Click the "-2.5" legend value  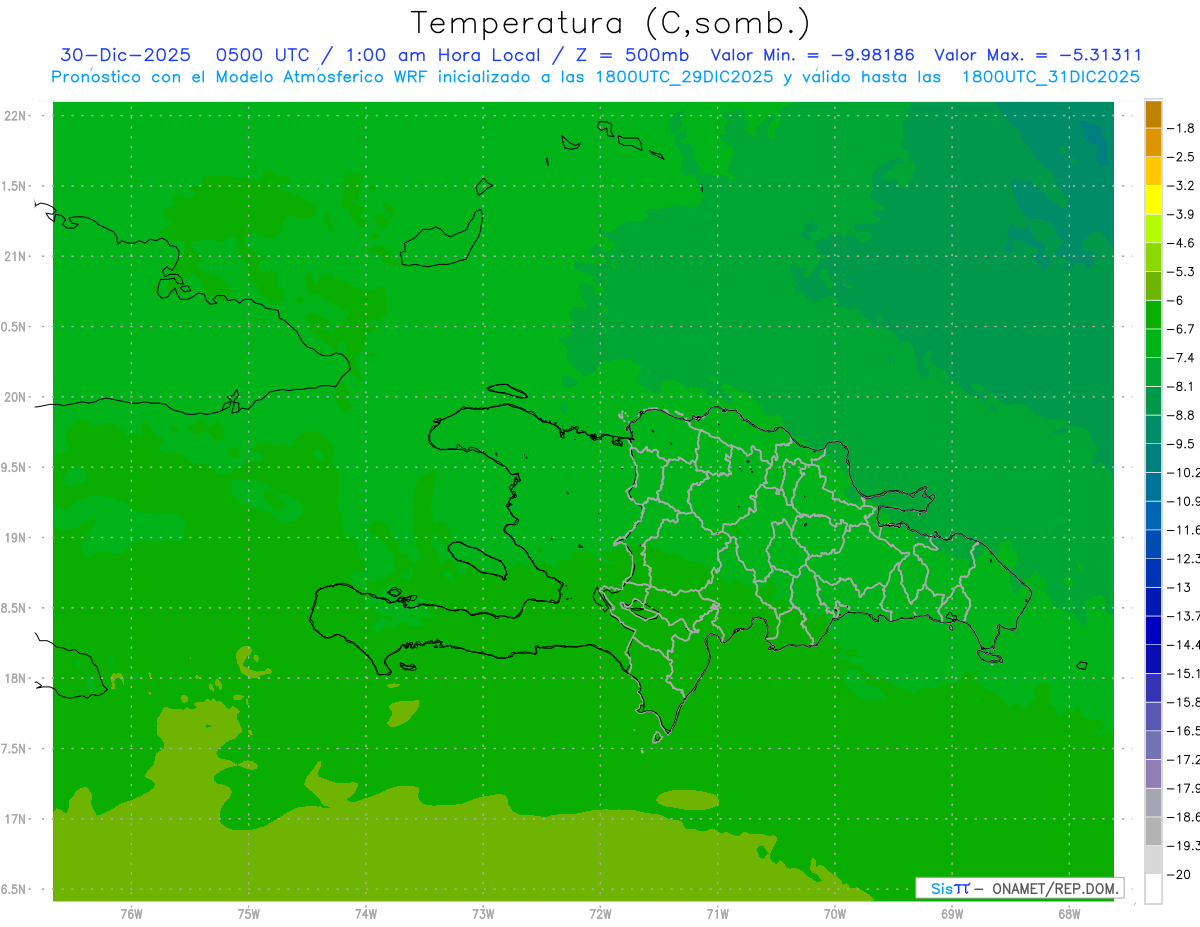pos(1181,157)
